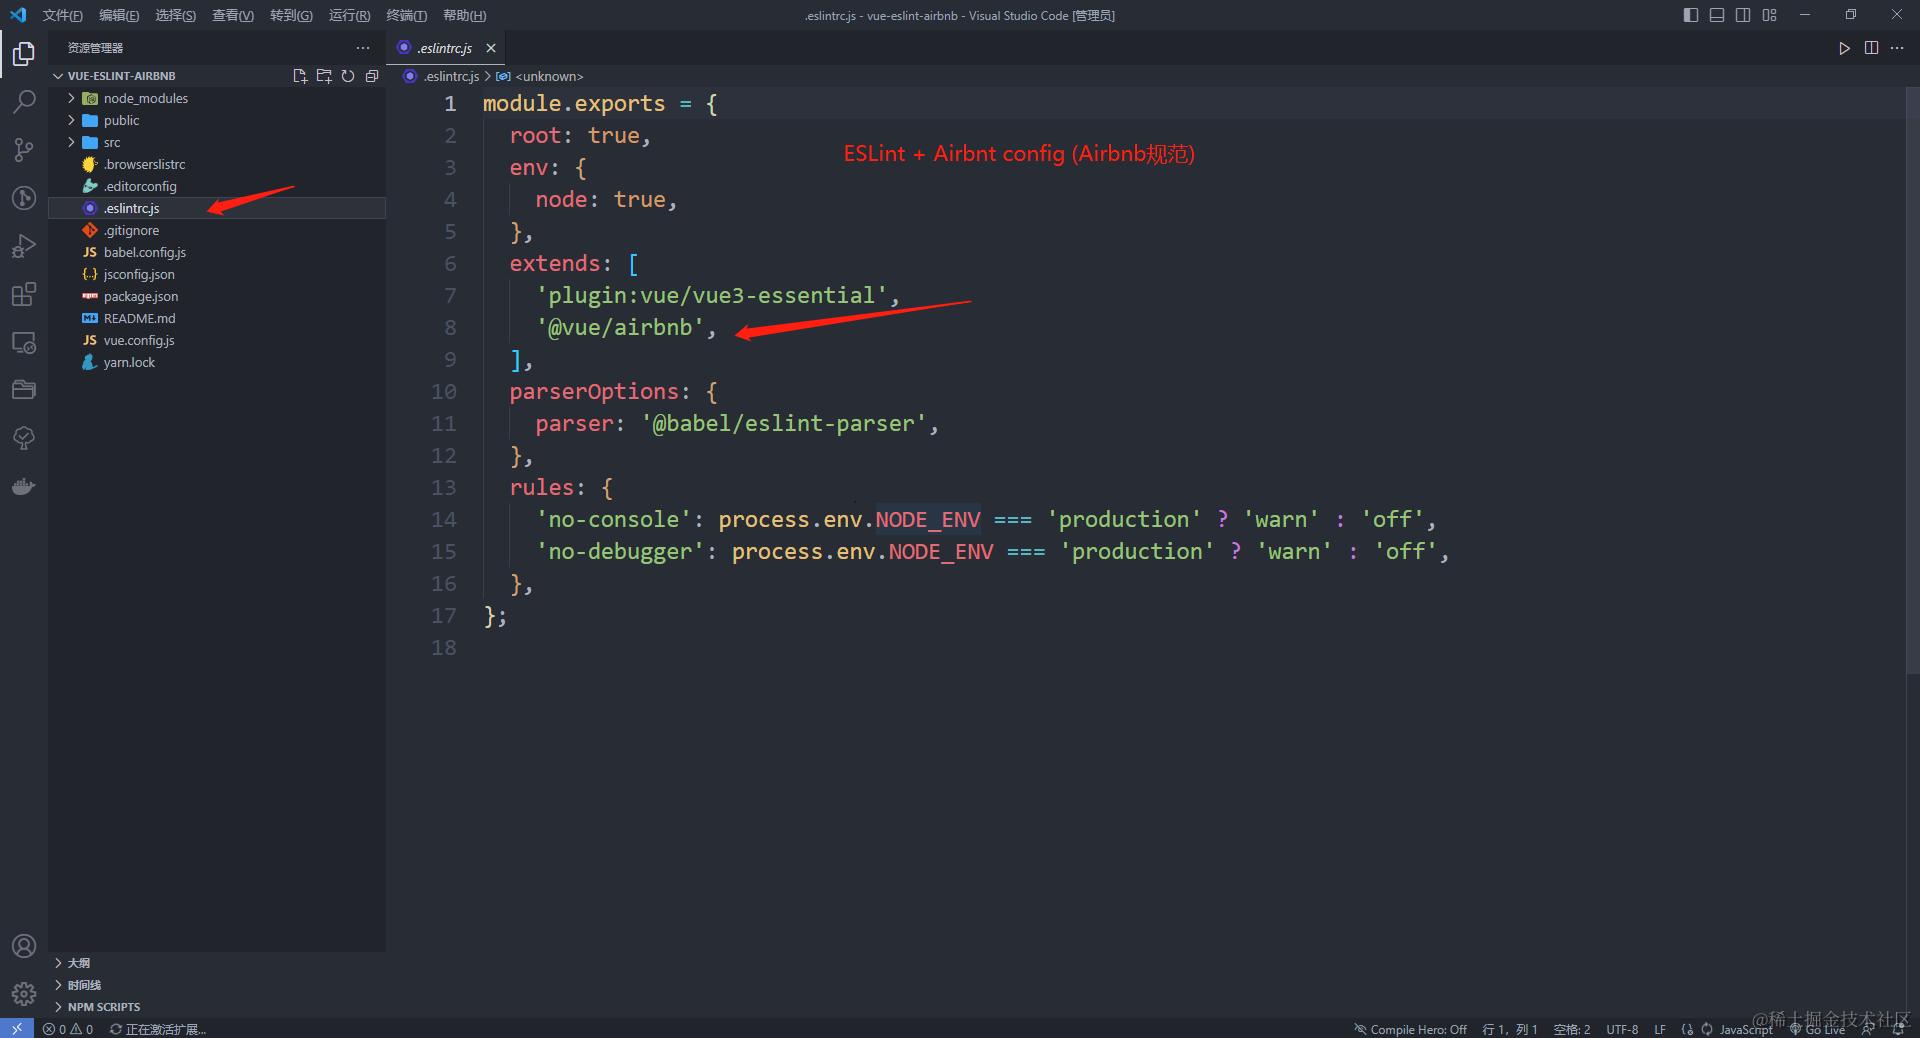The height and width of the screenshot is (1038, 1920).
Task: Open the Extensions view
Action: tap(24, 294)
